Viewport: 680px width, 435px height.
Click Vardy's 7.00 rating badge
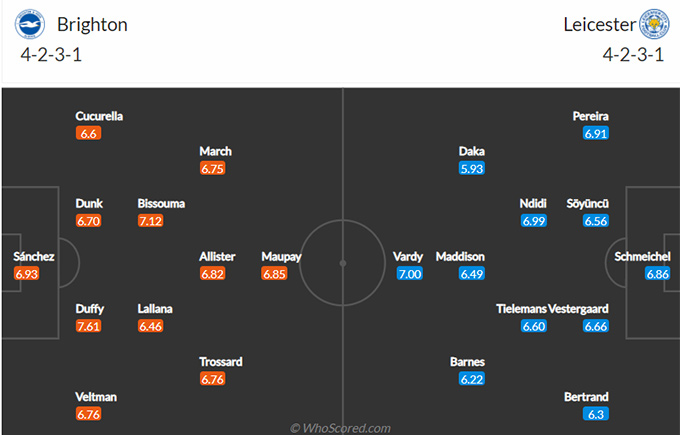coord(409,274)
